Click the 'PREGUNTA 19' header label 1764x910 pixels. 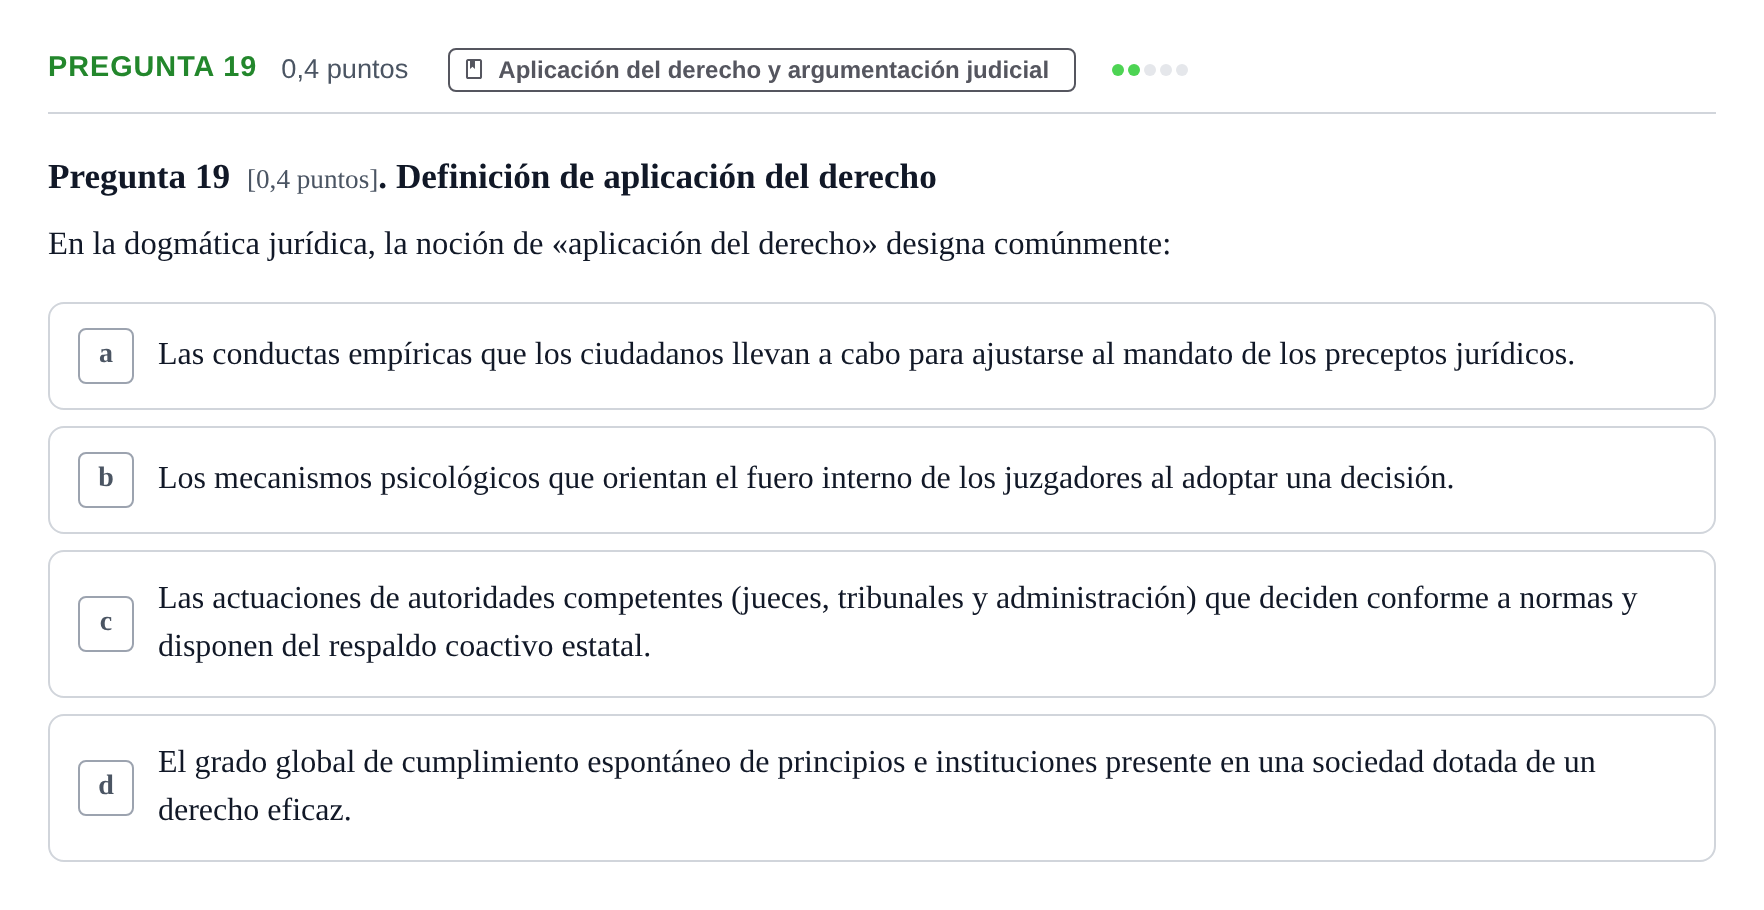(x=152, y=67)
